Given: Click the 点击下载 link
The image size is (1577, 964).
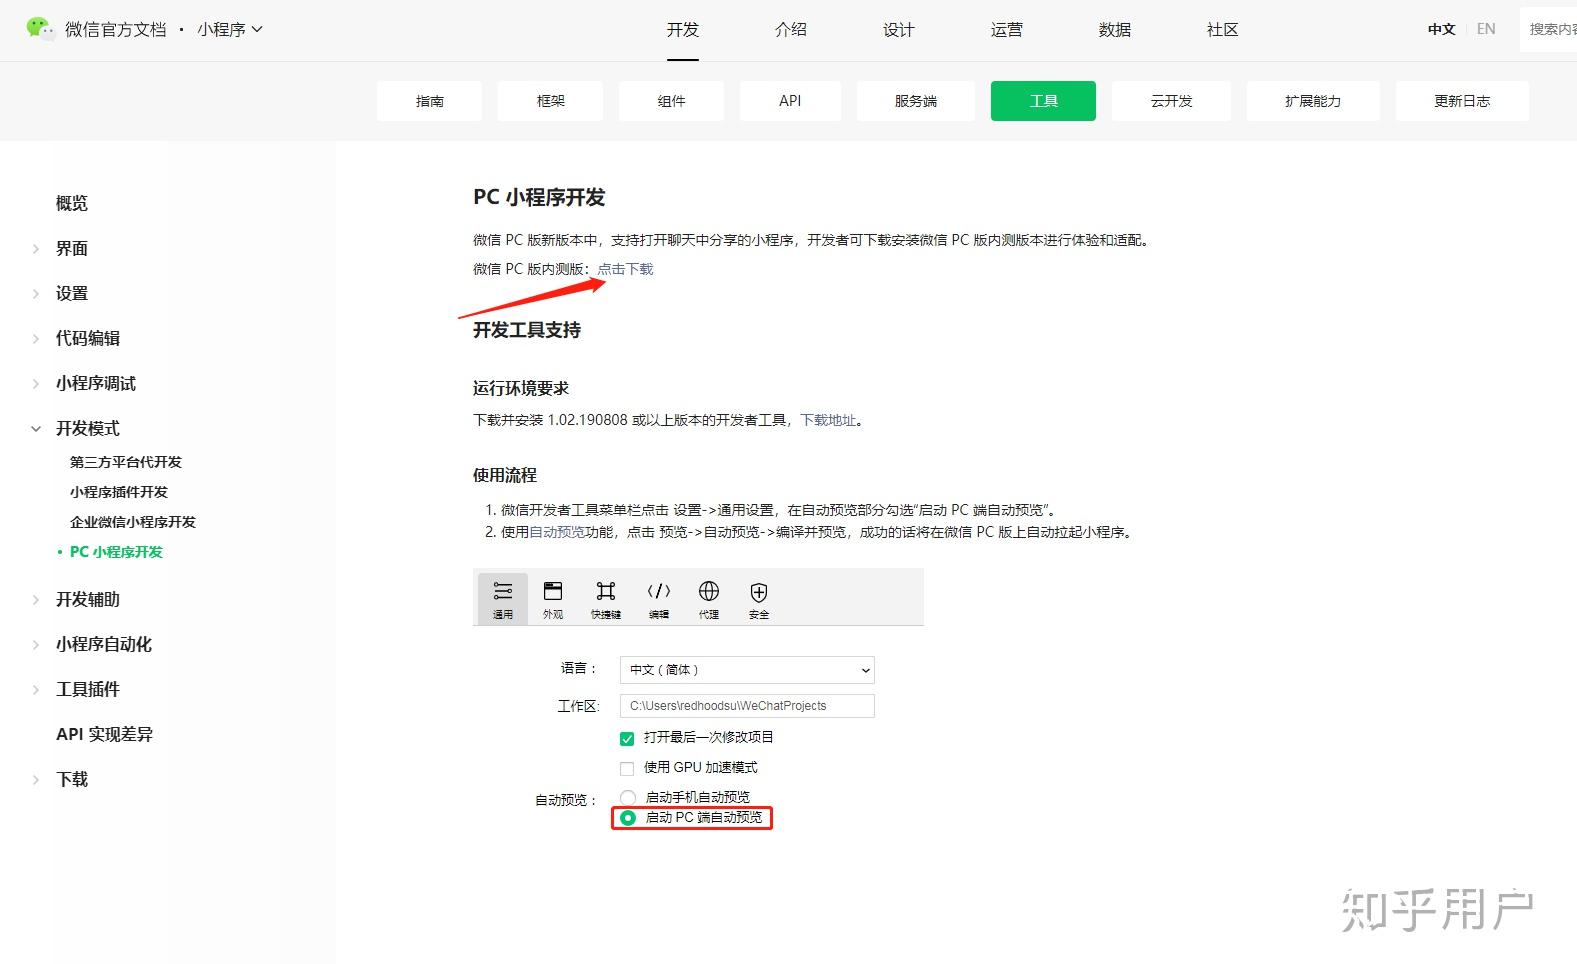Looking at the screenshot, I should 625,269.
